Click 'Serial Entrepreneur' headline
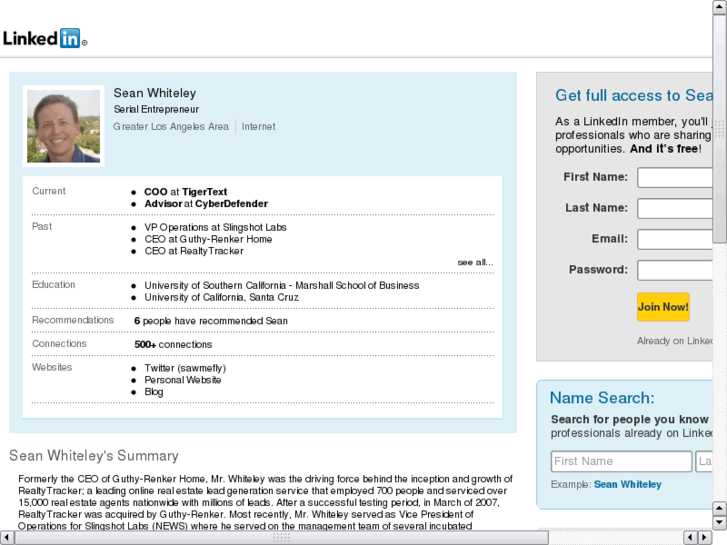The width and height of the screenshot is (727, 545). pos(156,109)
